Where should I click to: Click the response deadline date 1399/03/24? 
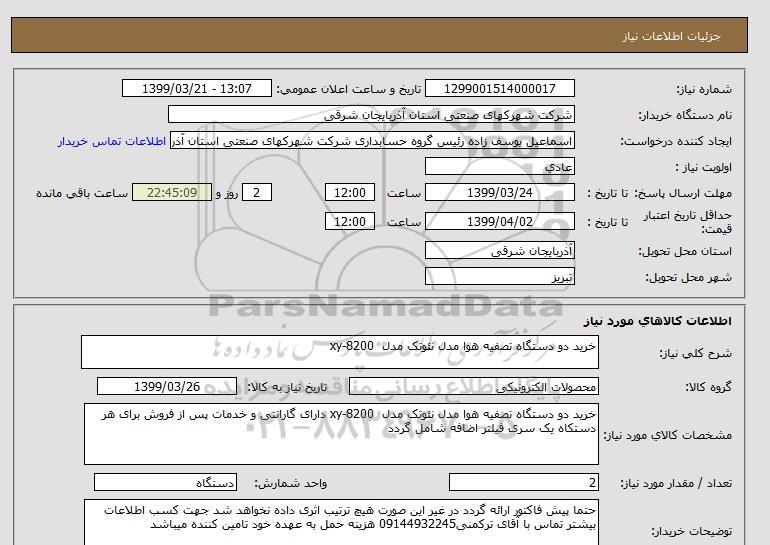click(x=499, y=192)
